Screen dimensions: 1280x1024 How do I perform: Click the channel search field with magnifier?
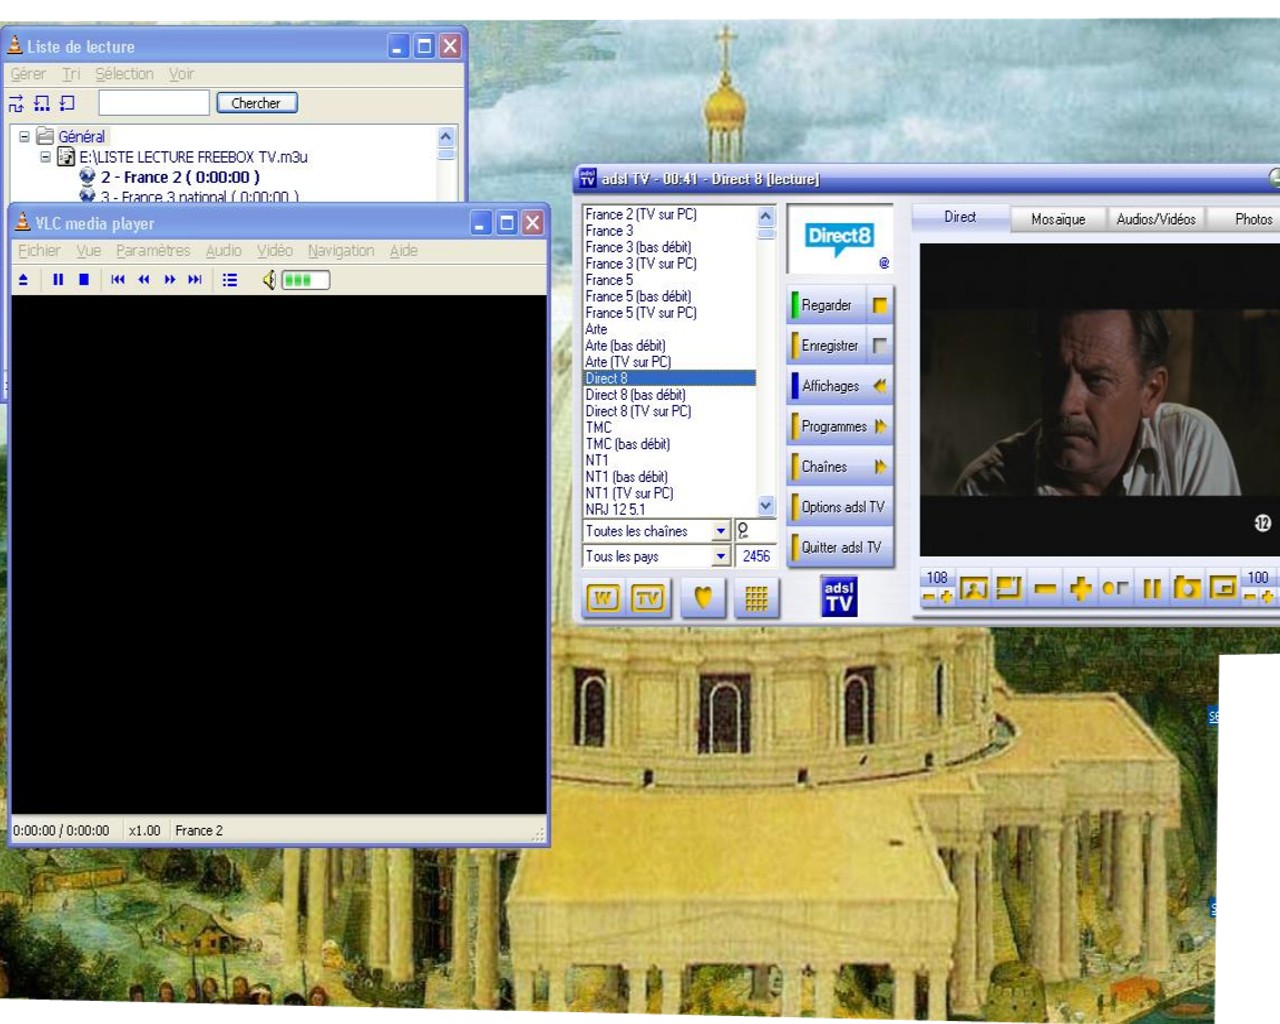tap(756, 531)
